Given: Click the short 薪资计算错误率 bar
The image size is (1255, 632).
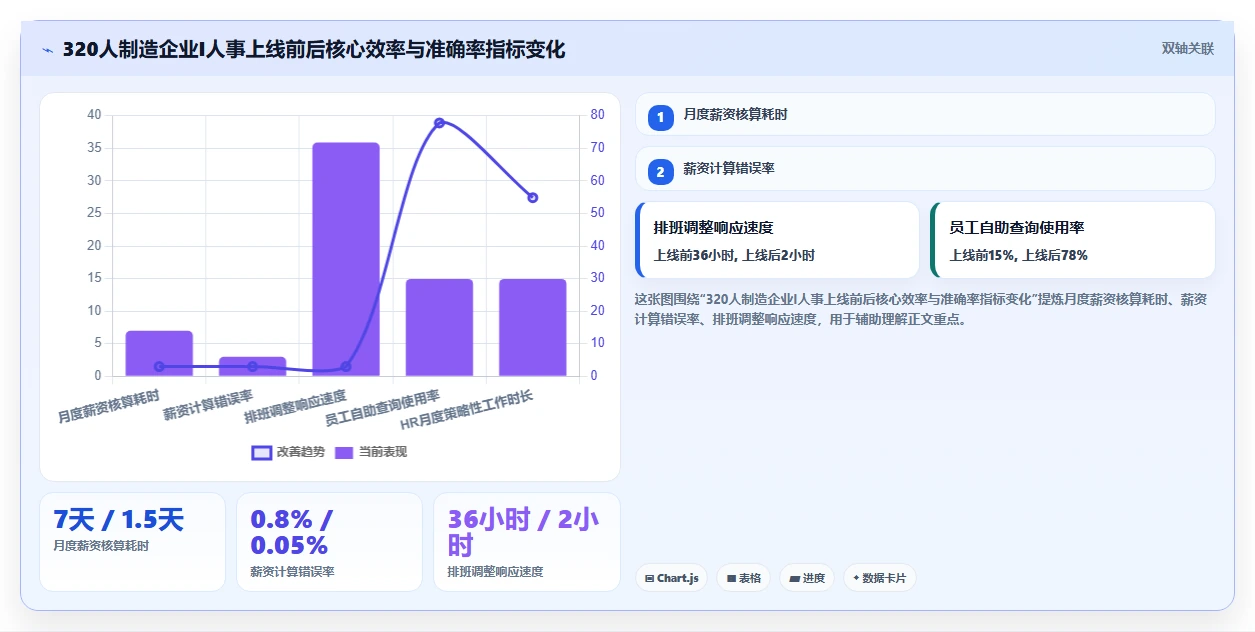Looking at the screenshot, I should pos(252,366).
